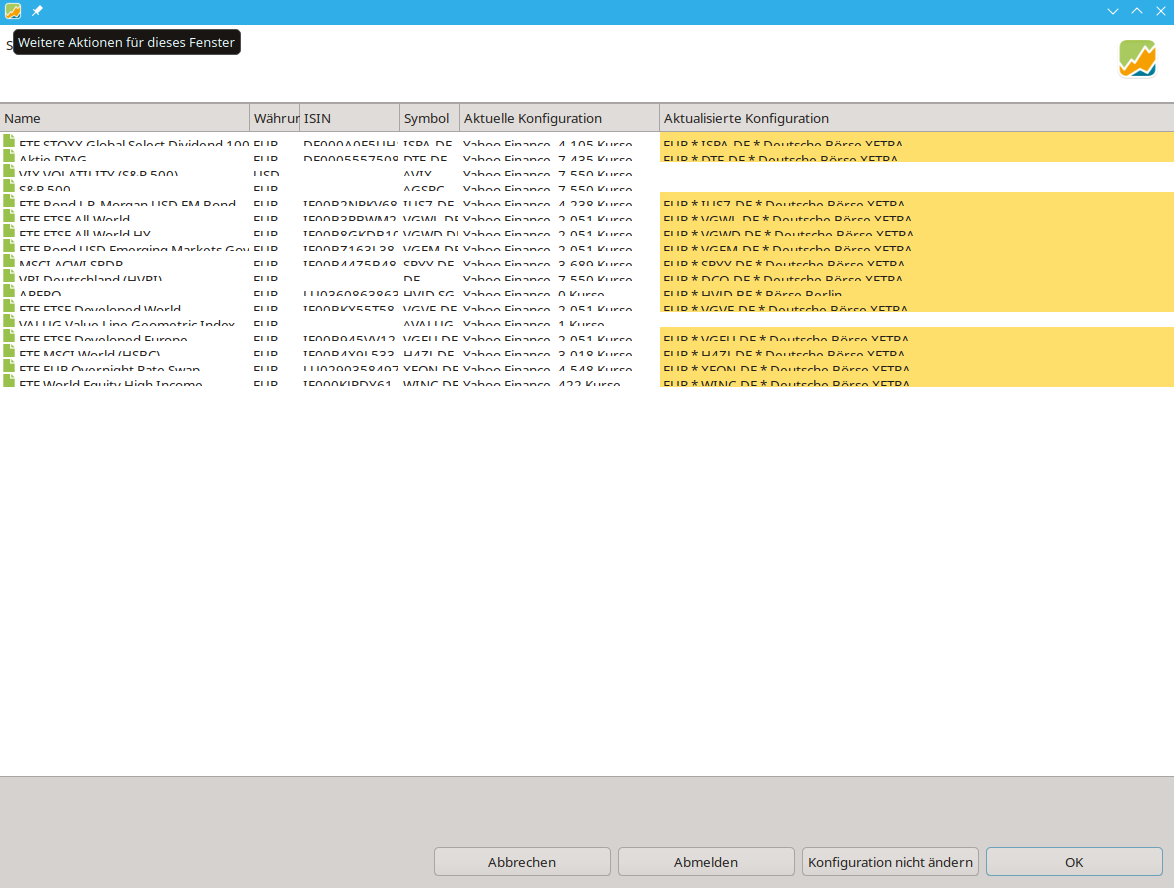Click the Symbol column header
This screenshot has height=888, width=1174.
coord(429,118)
